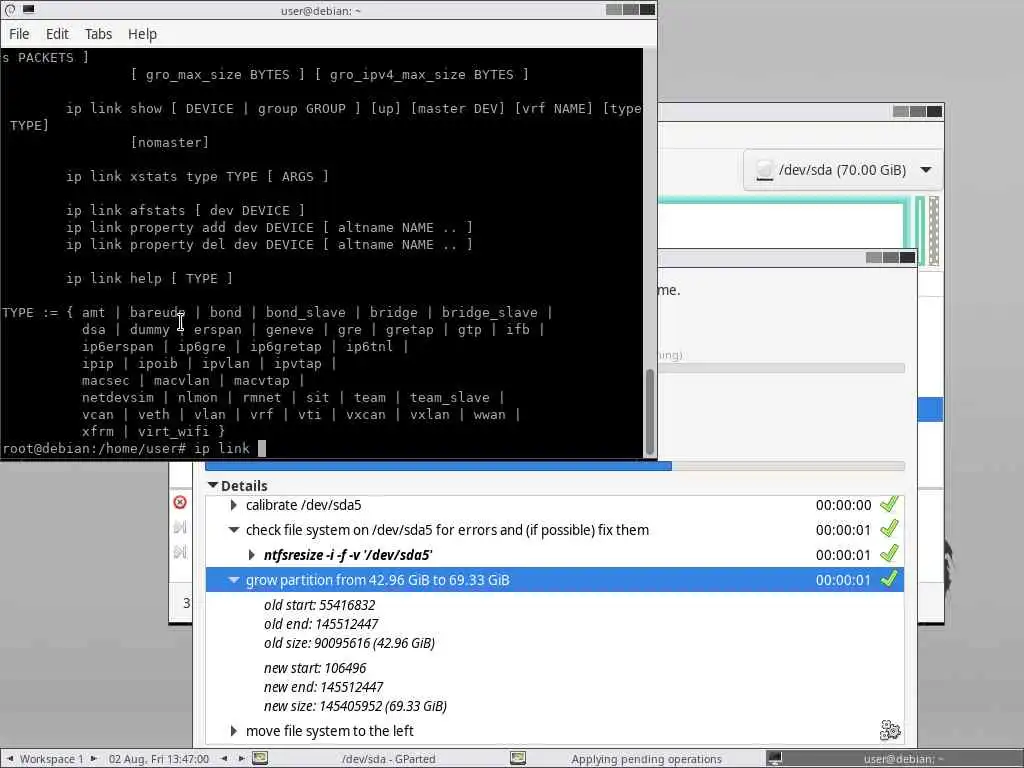This screenshot has height=768, width=1024.
Task: Click 'old size: 90095616 (42.96 GiB)' line
Action: pos(349,643)
